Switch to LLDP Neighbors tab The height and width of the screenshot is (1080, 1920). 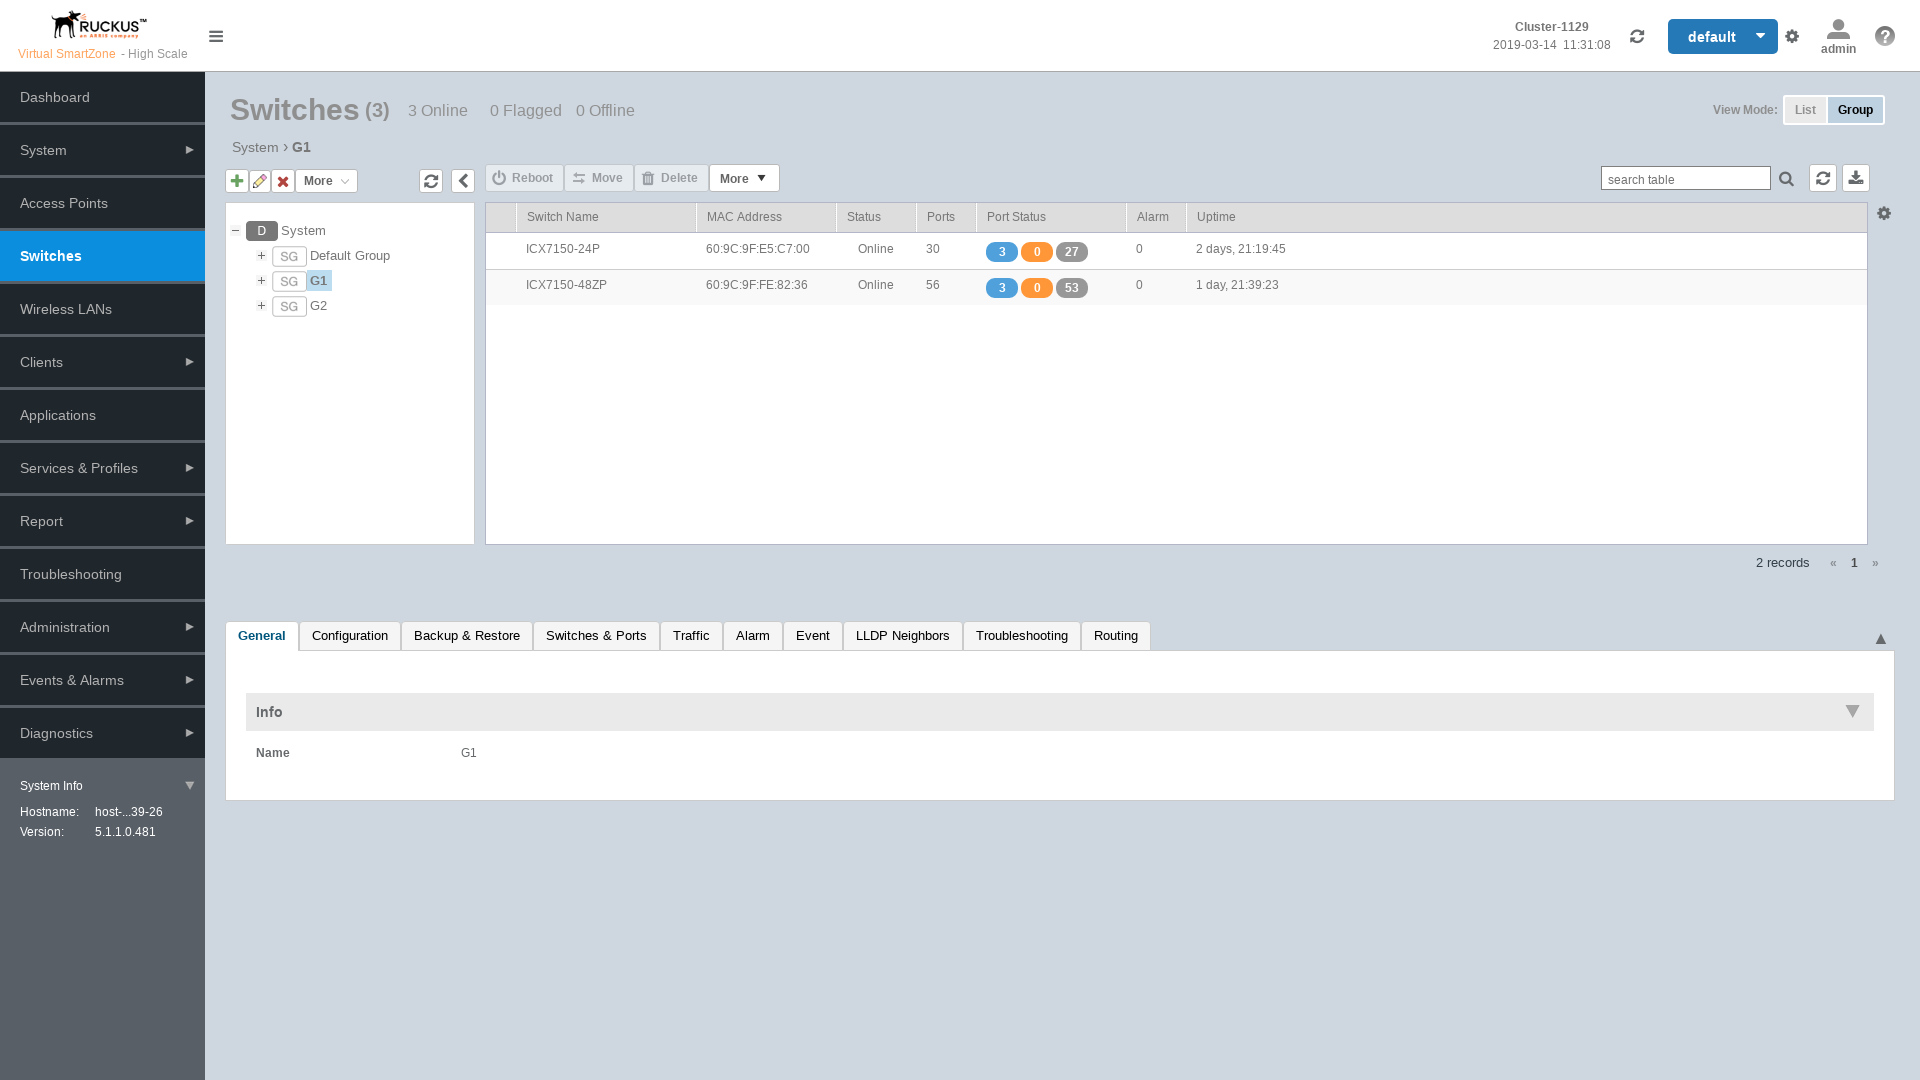(902, 636)
